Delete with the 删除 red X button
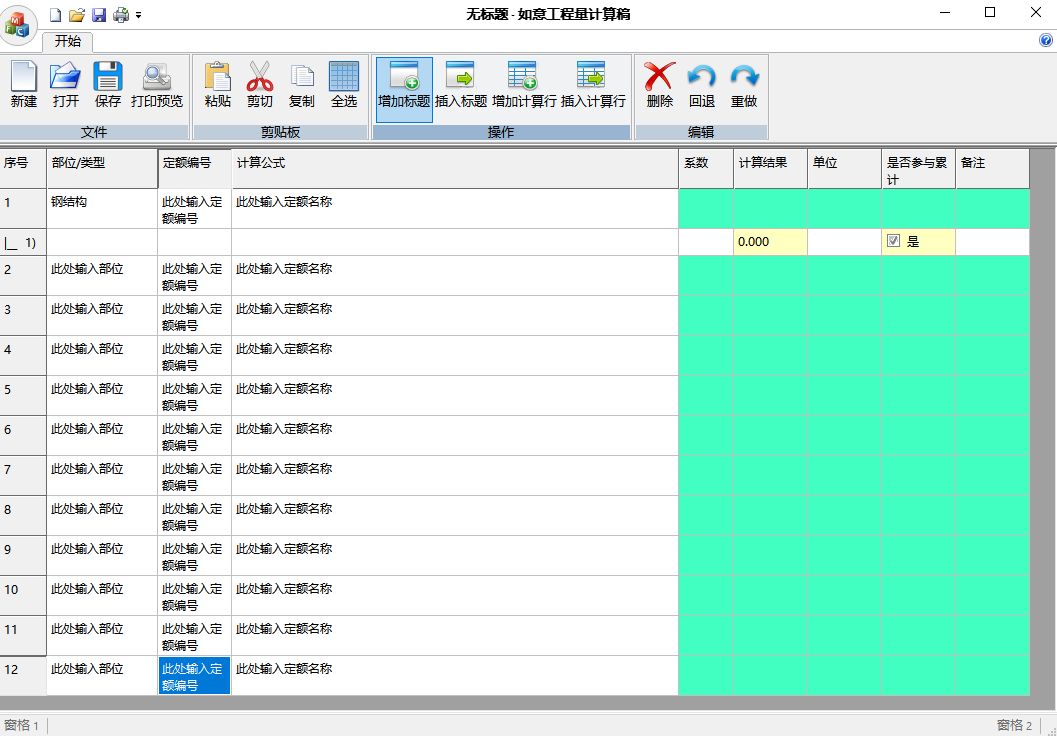This screenshot has height=736, width=1057. point(659,85)
